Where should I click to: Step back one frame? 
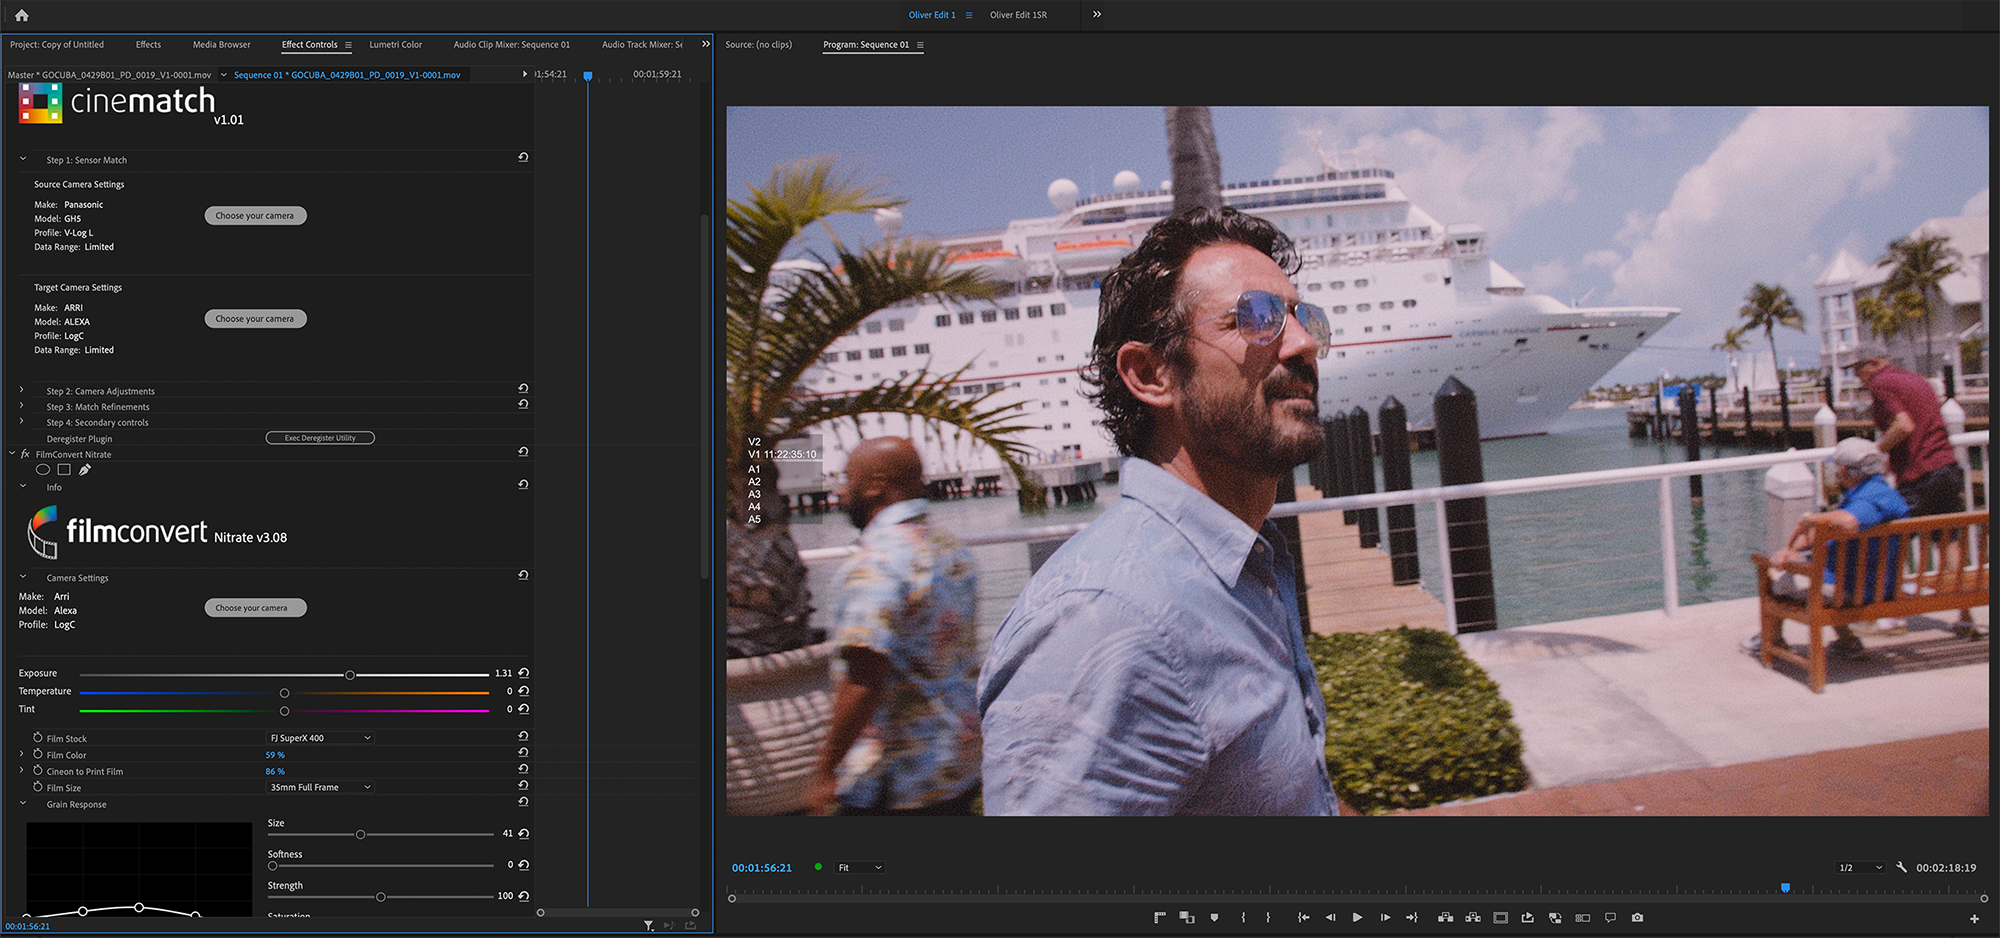[1330, 917]
